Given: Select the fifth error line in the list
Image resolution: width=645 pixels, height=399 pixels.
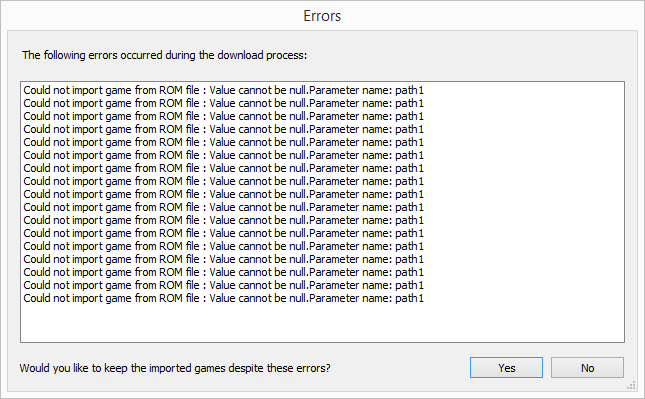Looking at the screenshot, I should (x=223, y=142).
